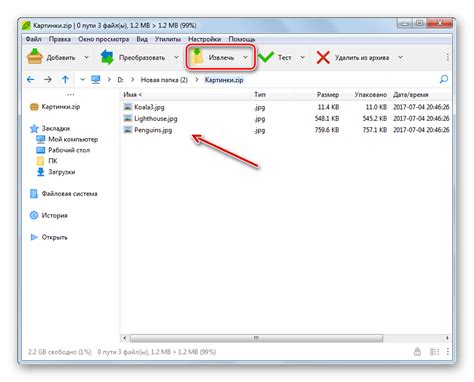Sort by the Дата/время column header
Viewport: 474px width, 382px height.
[411, 94]
